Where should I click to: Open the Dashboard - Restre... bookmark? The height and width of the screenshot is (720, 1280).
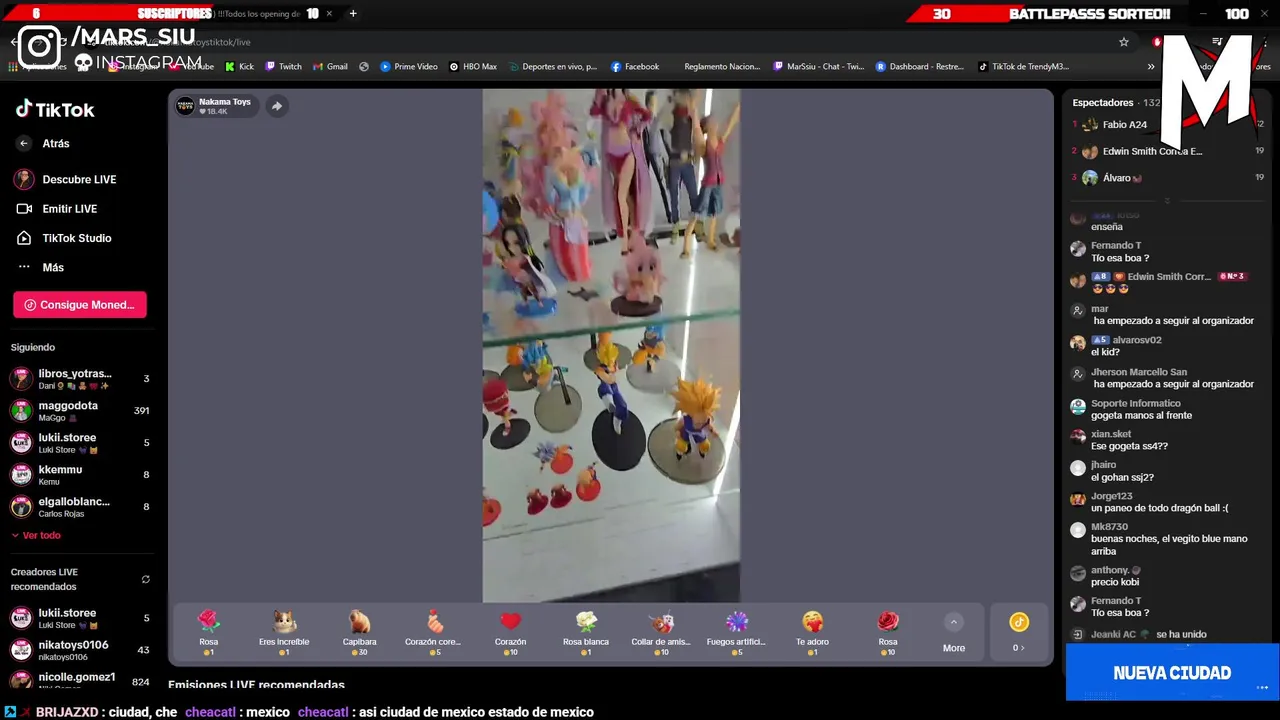[920, 67]
